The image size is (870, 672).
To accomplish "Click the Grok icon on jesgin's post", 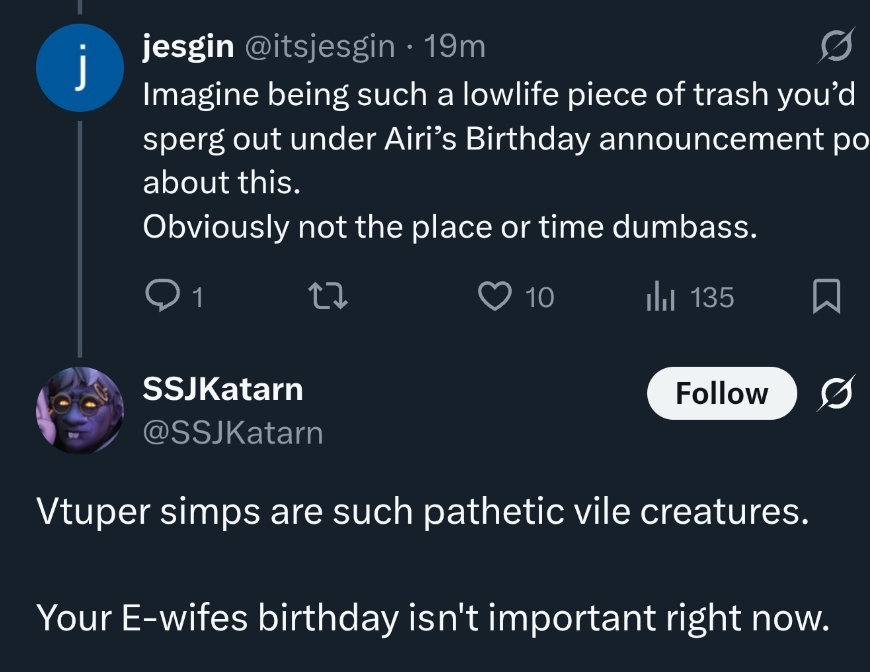I will pyautogui.click(x=837, y=46).
